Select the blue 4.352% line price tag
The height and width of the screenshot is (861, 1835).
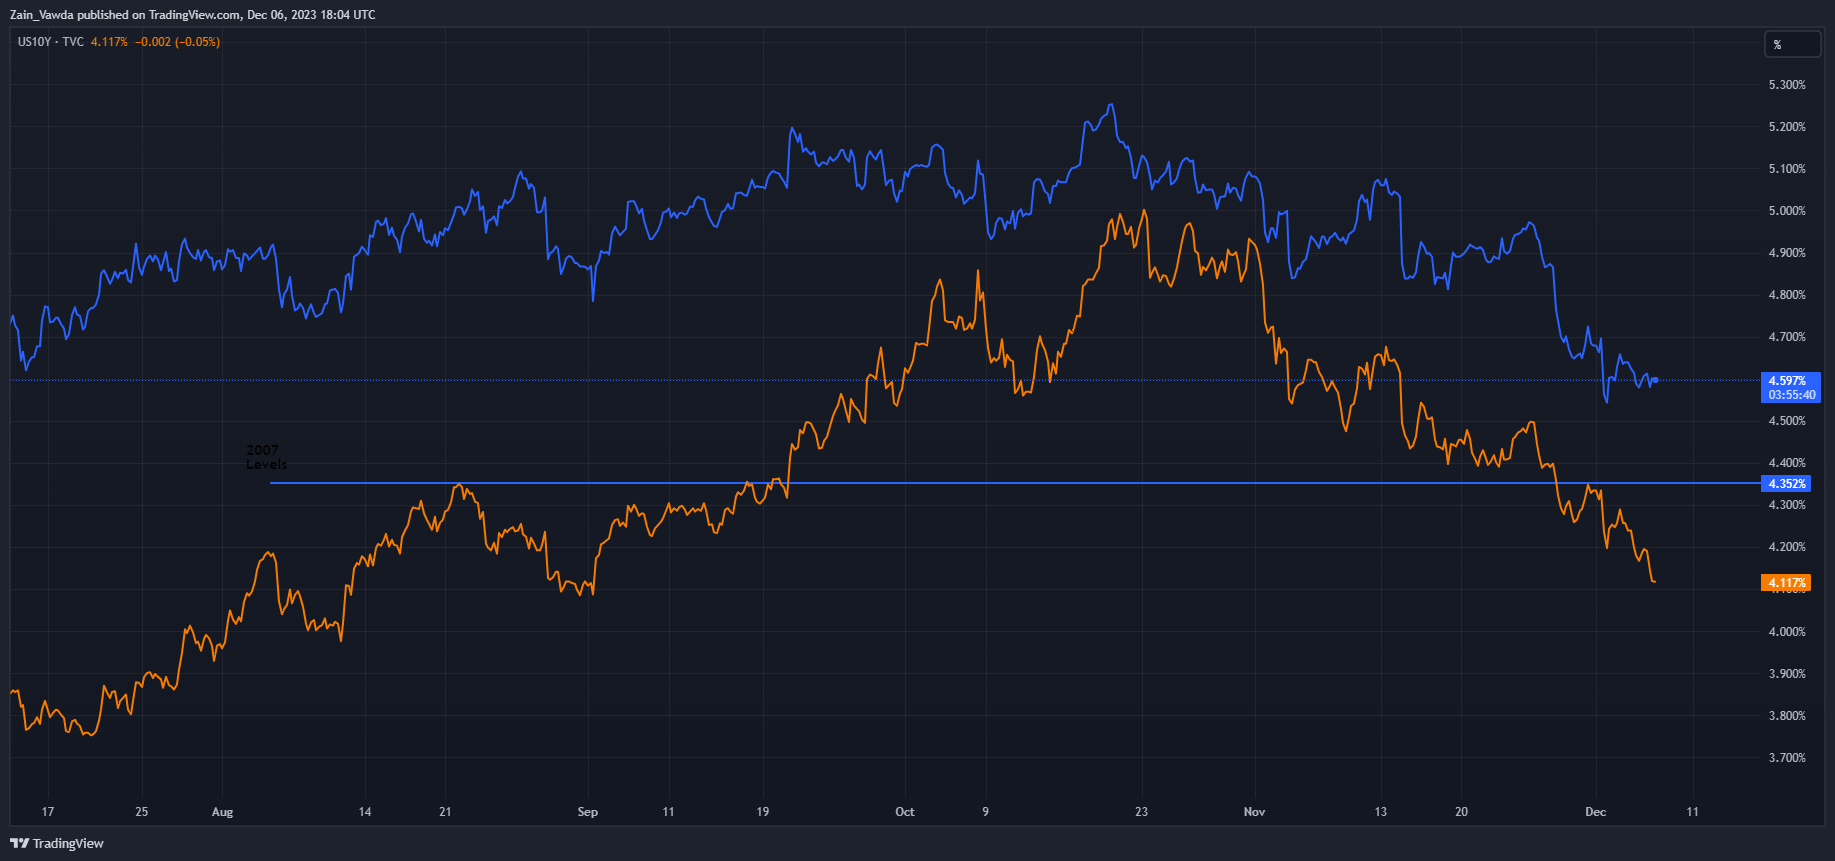pos(1786,484)
